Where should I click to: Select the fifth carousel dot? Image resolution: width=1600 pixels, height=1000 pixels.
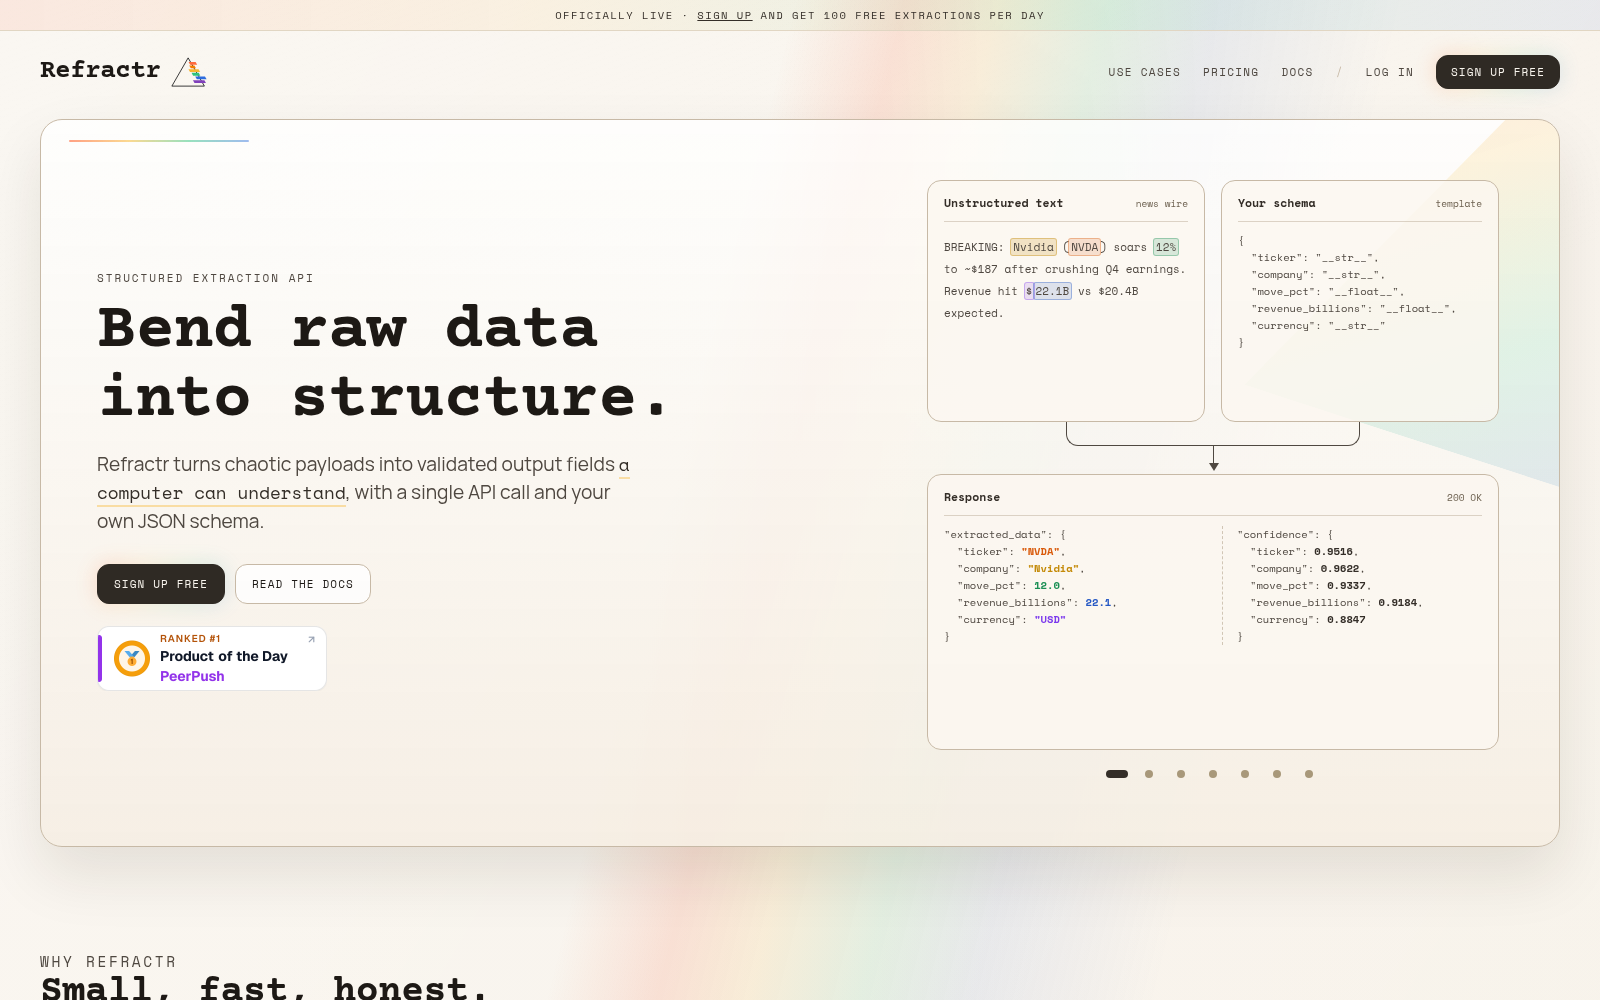[1245, 774]
